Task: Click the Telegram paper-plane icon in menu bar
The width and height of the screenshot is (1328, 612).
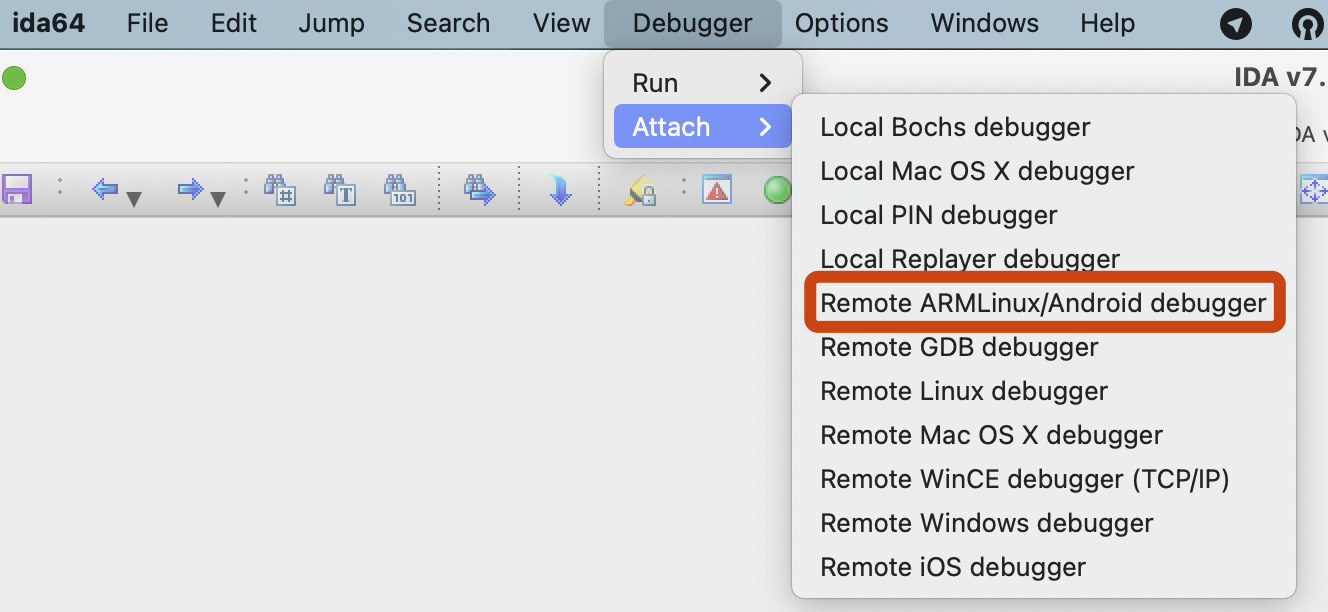Action: [x=1235, y=22]
